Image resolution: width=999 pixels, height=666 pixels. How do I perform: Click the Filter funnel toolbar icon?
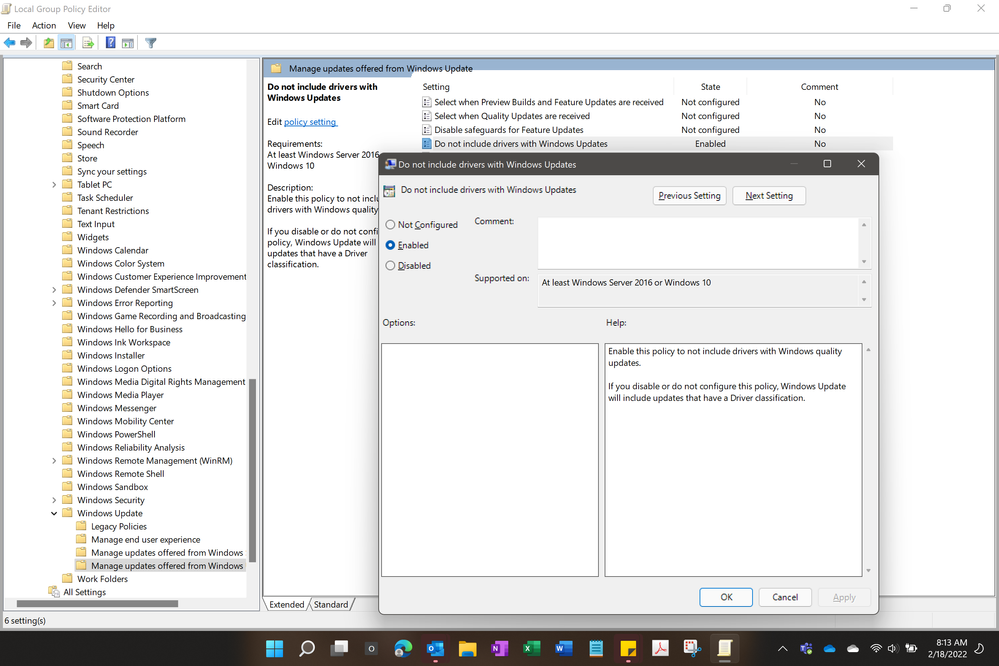coord(150,43)
